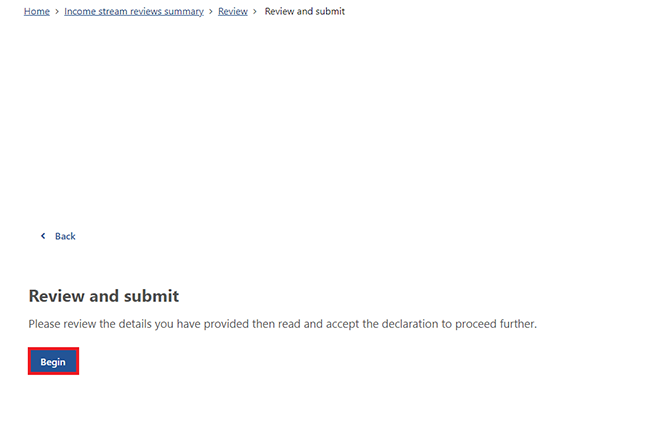Click the red-outlined Begin button
Image resolution: width=650 pixels, height=433 pixels.
tap(53, 361)
